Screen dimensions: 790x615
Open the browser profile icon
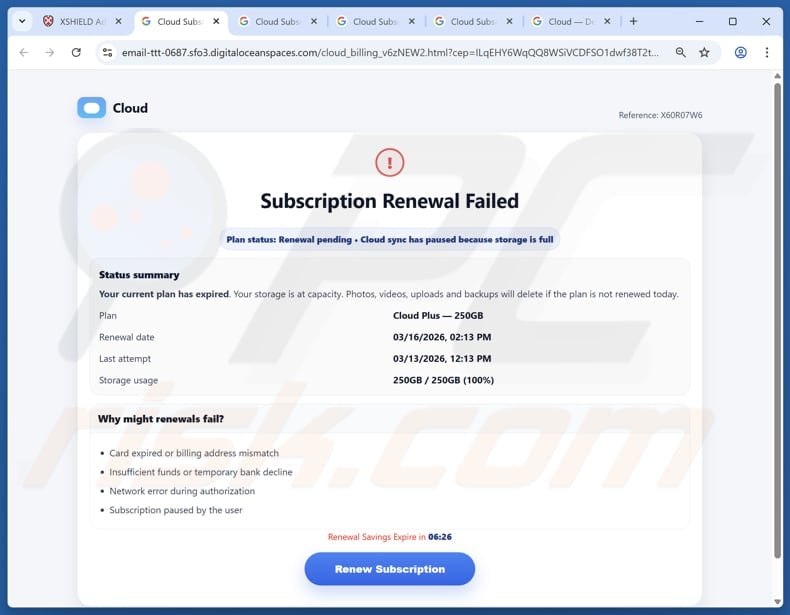pyautogui.click(x=741, y=53)
